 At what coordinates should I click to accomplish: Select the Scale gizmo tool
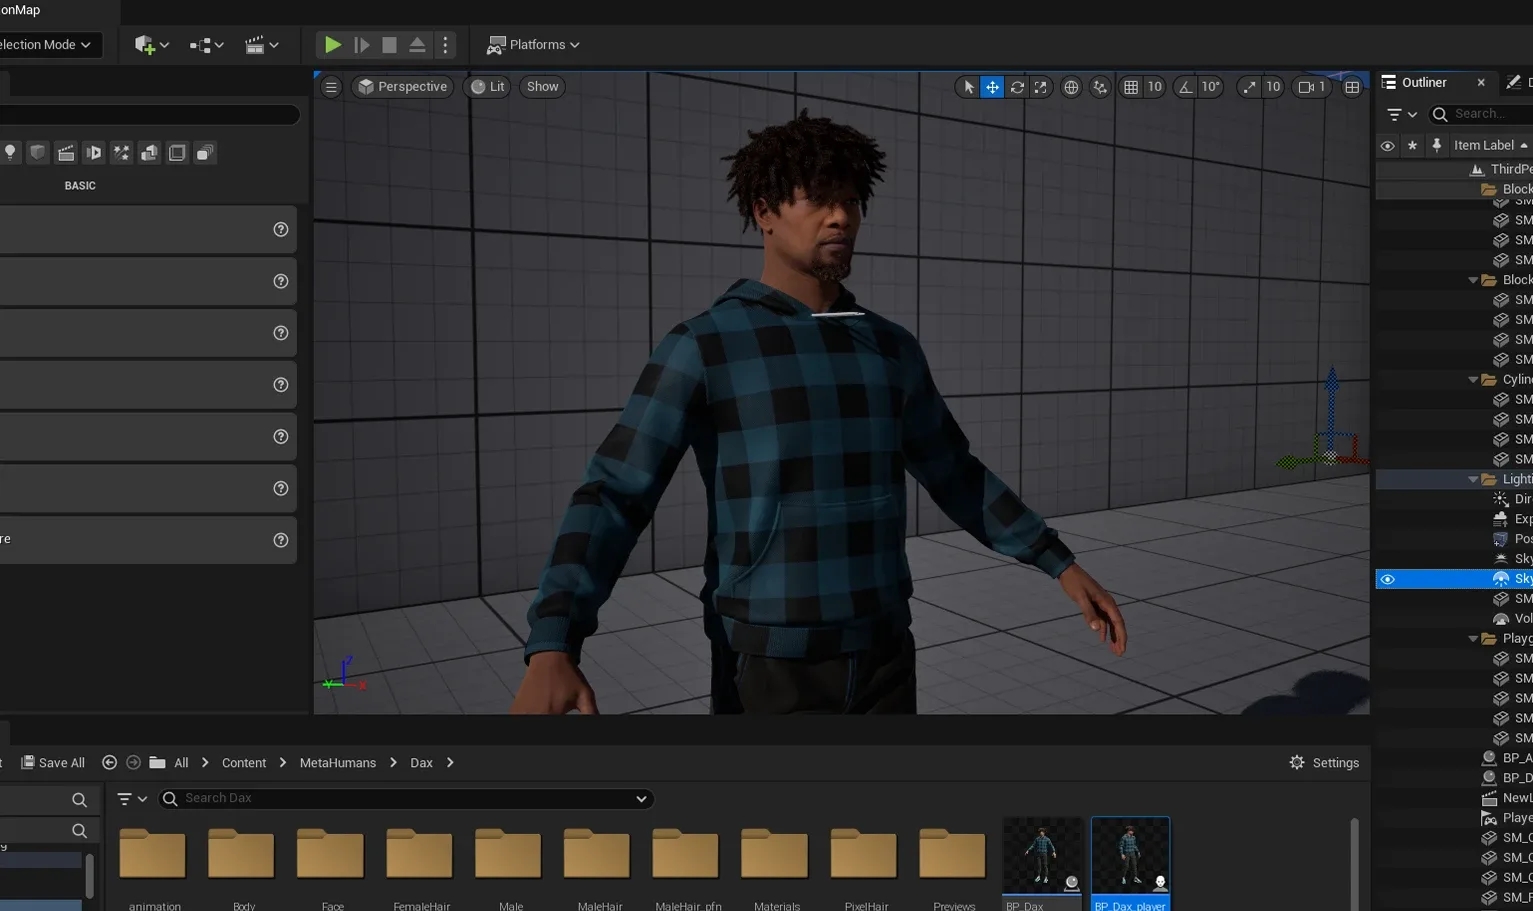pyautogui.click(x=1041, y=87)
